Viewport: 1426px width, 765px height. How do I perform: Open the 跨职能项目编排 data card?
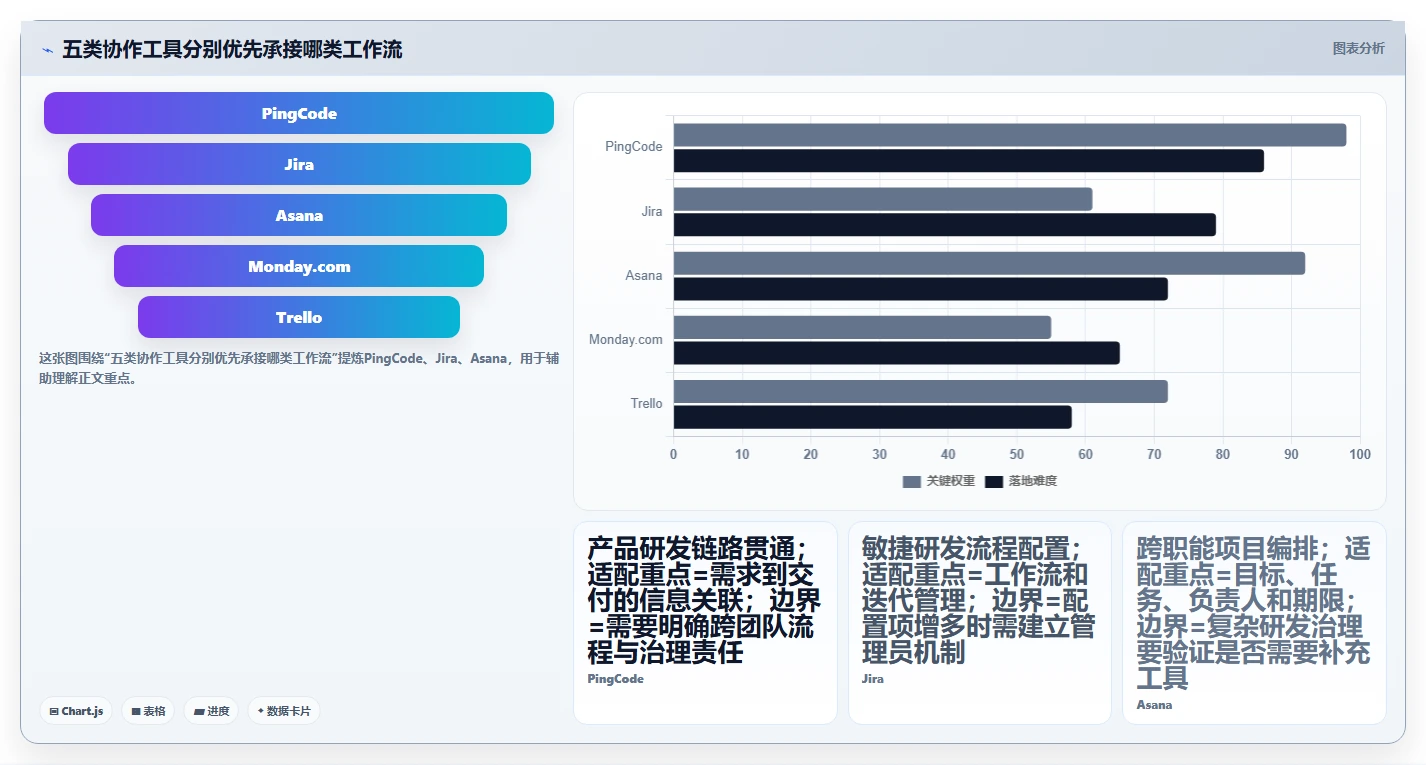click(1254, 622)
